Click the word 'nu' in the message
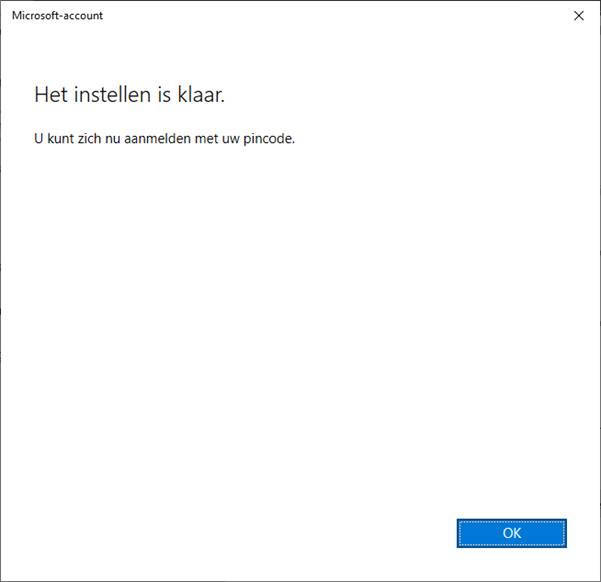This screenshot has height=582, width=601. [113, 139]
